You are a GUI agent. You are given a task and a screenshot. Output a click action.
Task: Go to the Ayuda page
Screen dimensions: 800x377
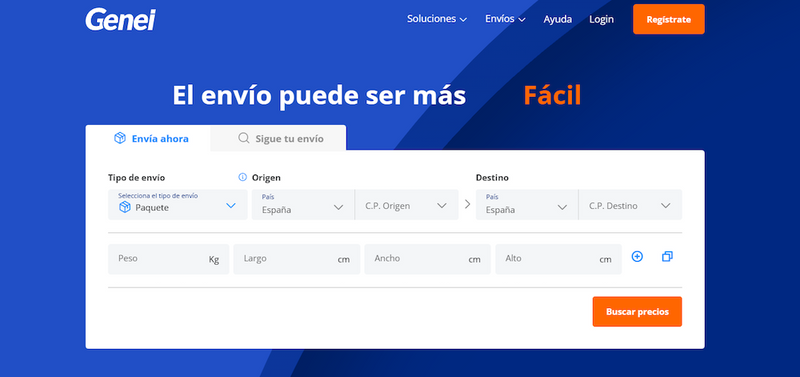pyautogui.click(x=558, y=19)
